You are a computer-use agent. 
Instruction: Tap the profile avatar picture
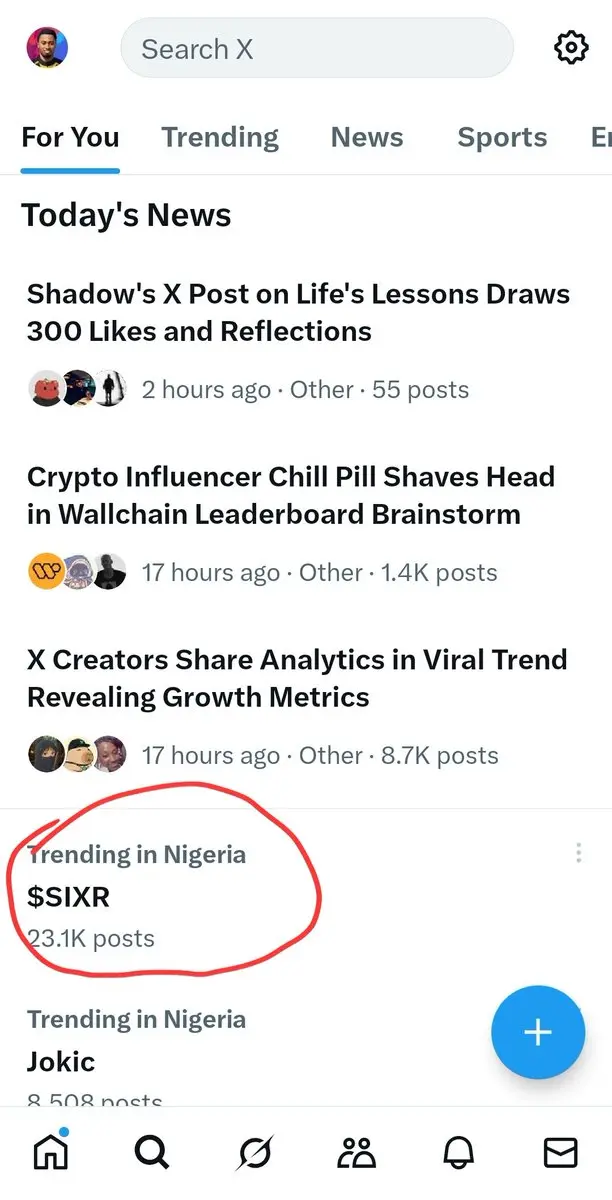pyautogui.click(x=46, y=47)
